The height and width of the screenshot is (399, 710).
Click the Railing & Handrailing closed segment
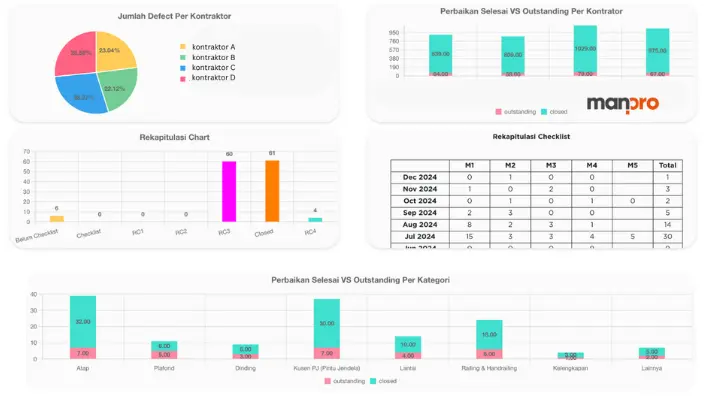click(489, 335)
